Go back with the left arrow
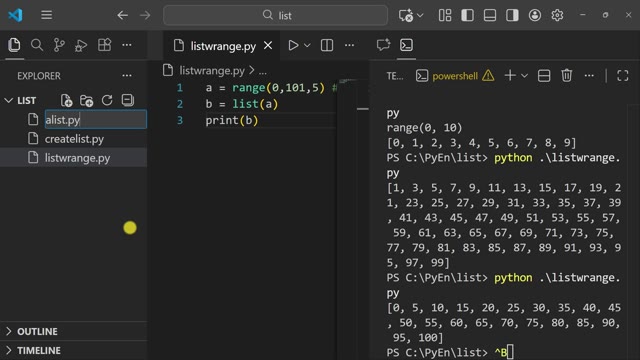The image size is (640, 360). 122,16
